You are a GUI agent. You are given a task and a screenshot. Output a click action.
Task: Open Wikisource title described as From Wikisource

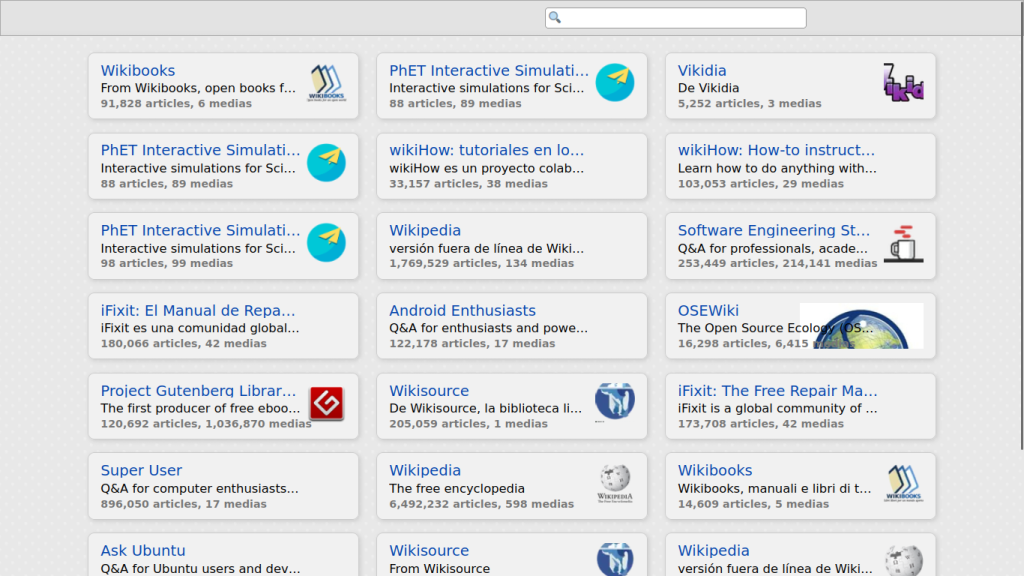(429, 551)
